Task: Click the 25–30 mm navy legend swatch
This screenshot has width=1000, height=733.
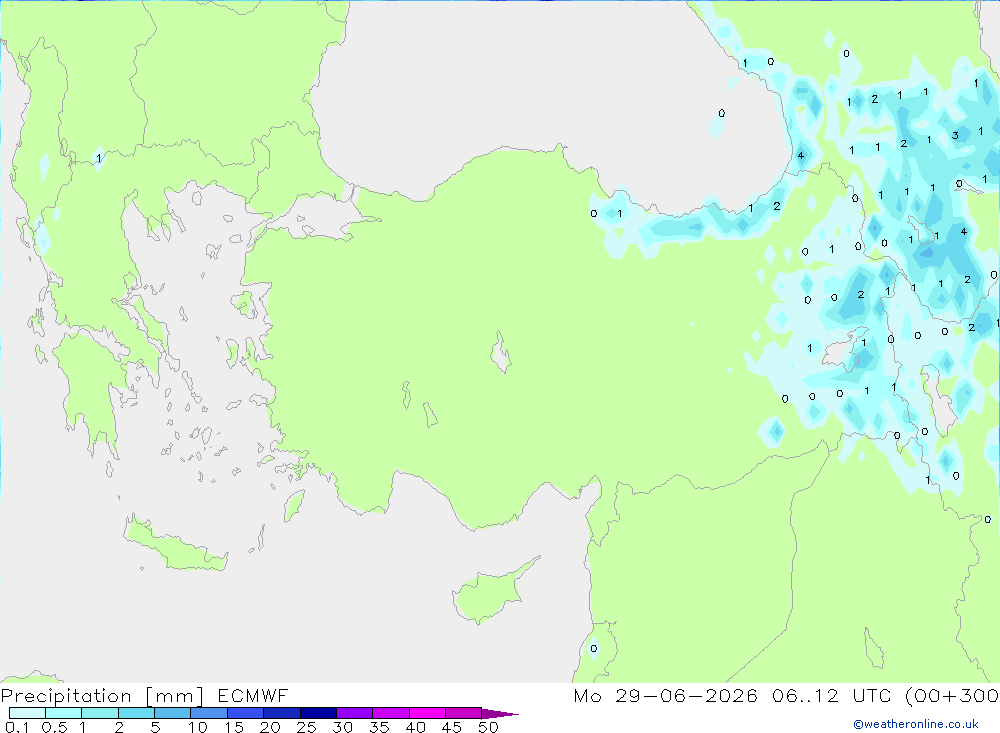Action: pos(318,713)
